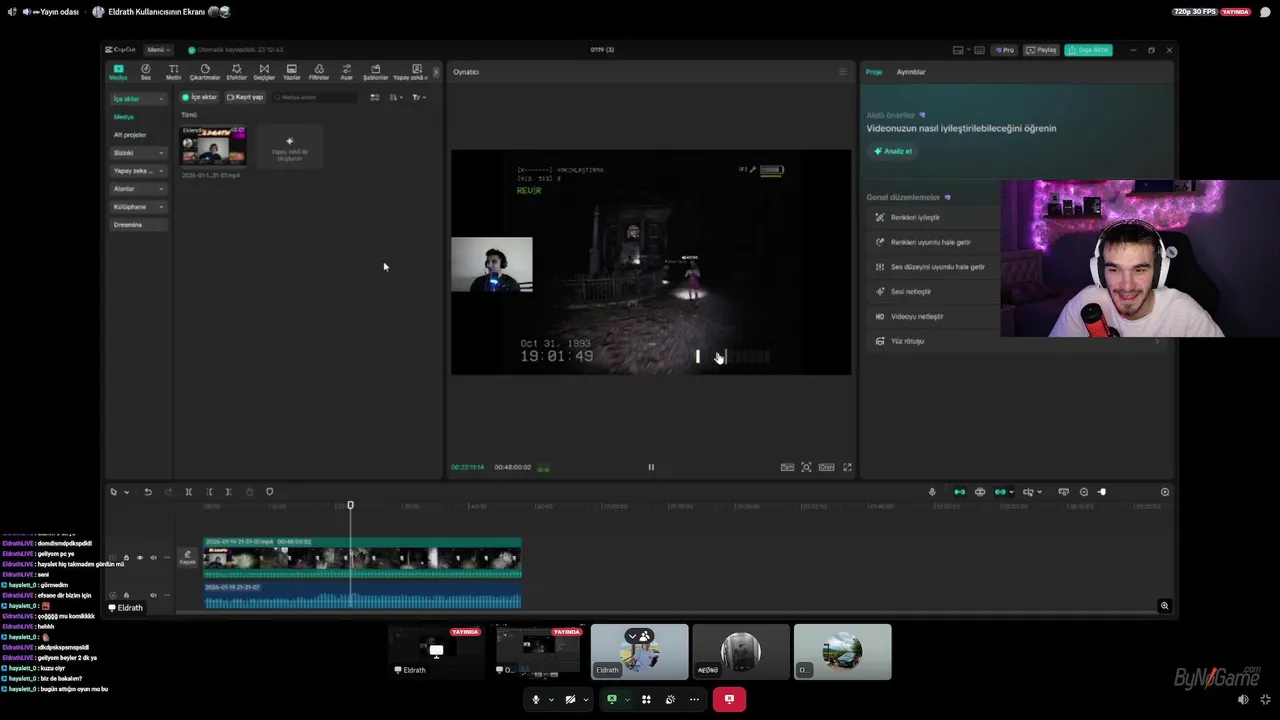Undo the last timeline action
This screenshot has width=1280, height=720.
point(148,492)
